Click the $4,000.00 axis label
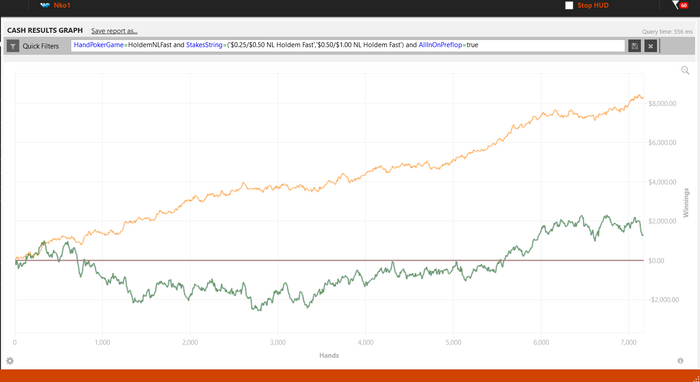This screenshot has width=700, height=382. pyautogui.click(x=662, y=182)
